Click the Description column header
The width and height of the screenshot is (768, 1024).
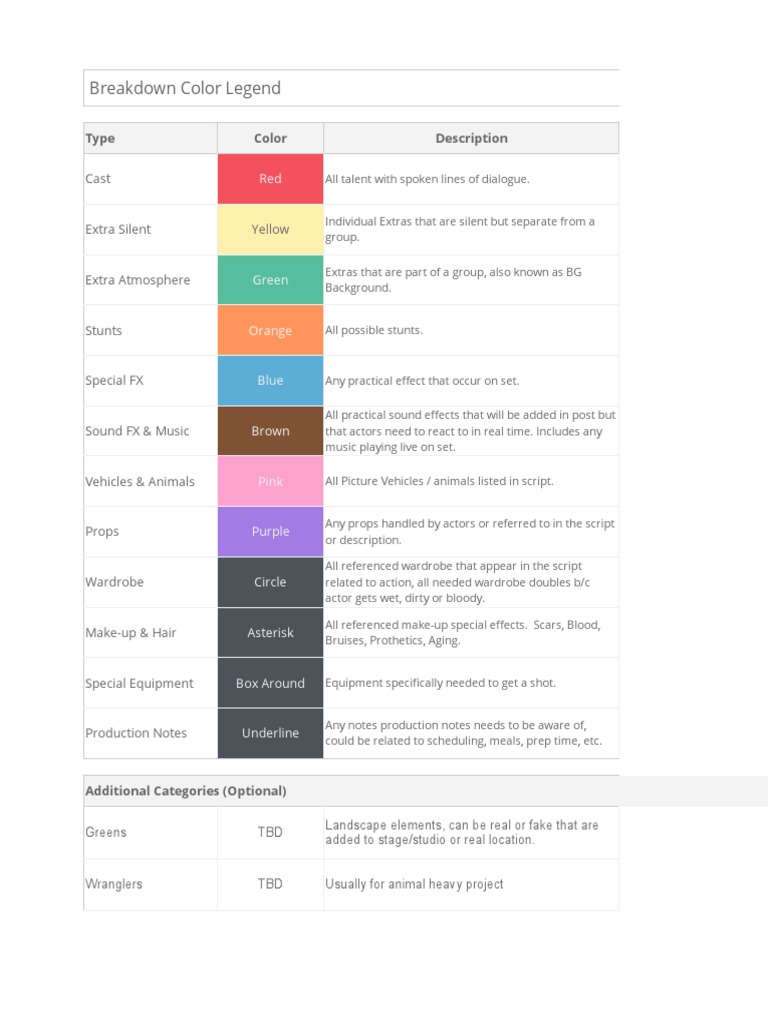point(471,138)
